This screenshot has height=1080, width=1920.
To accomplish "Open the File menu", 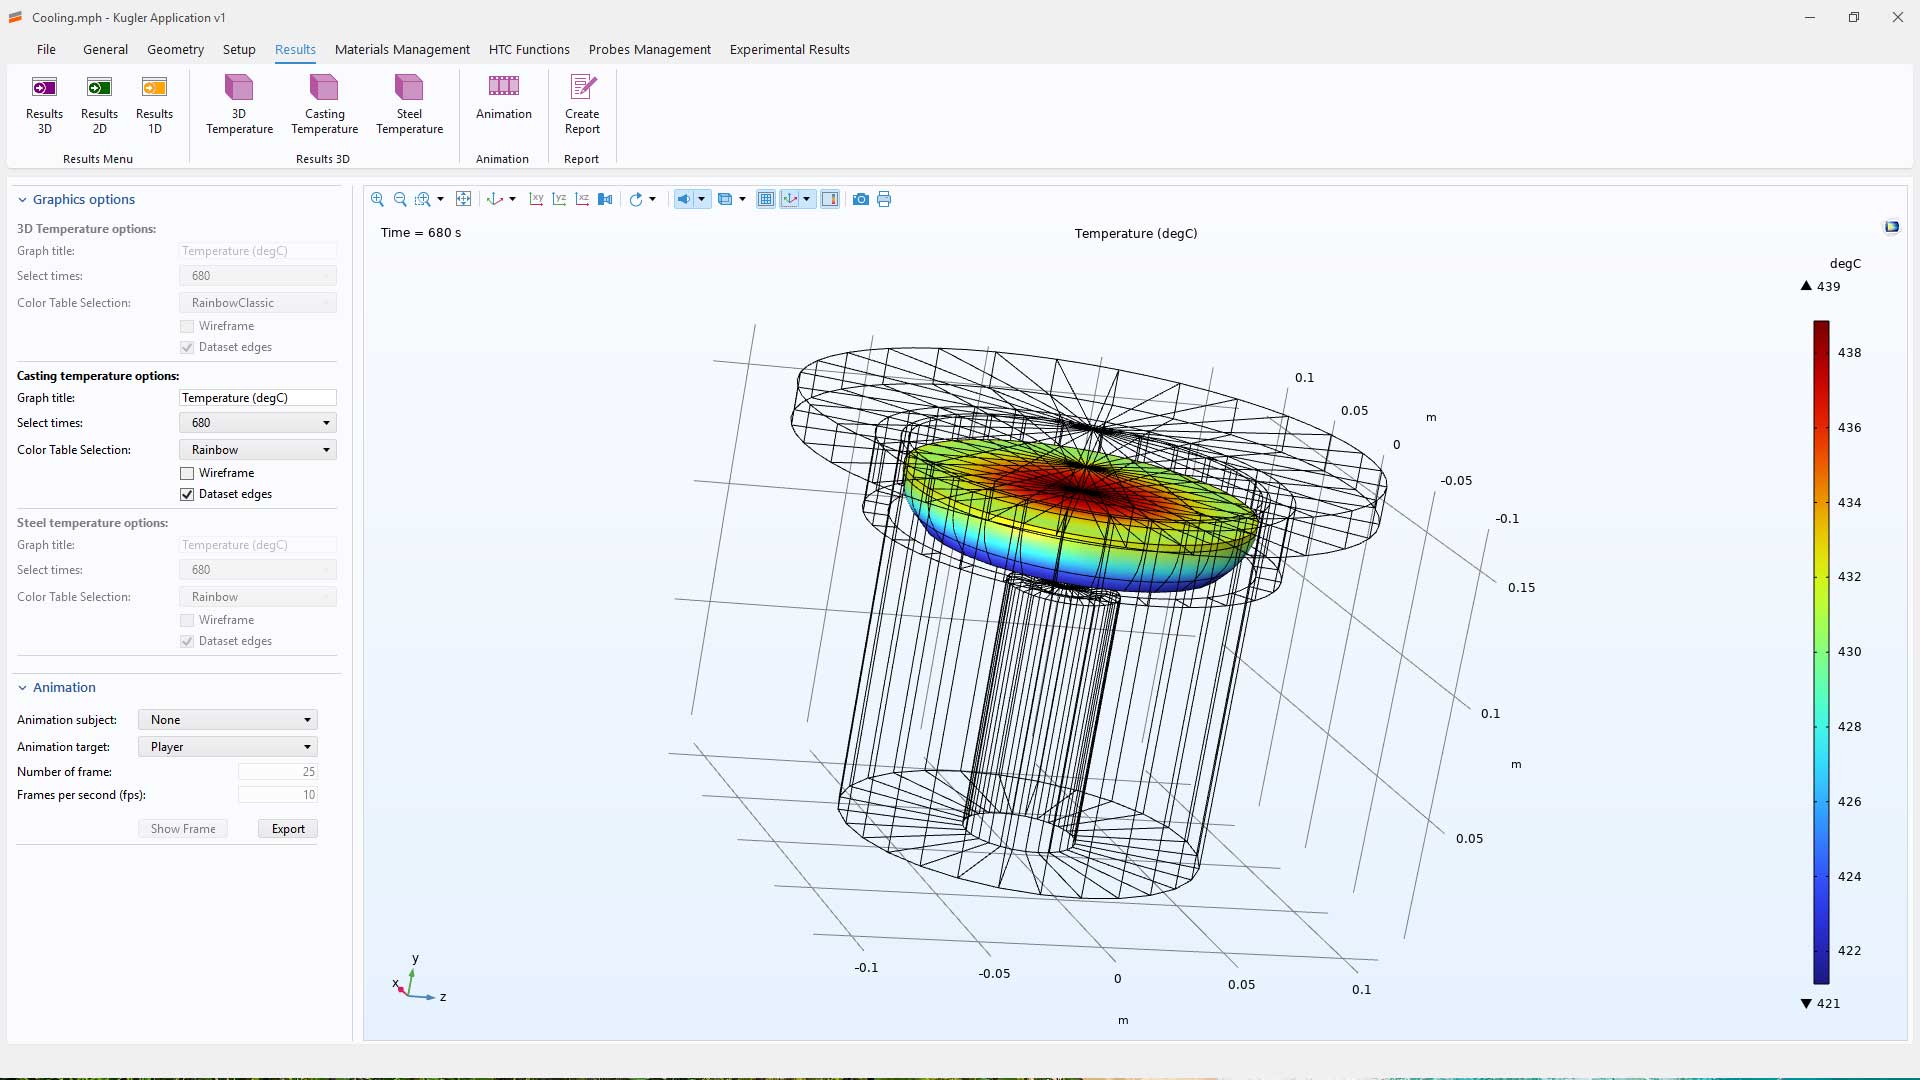I will (x=46, y=49).
